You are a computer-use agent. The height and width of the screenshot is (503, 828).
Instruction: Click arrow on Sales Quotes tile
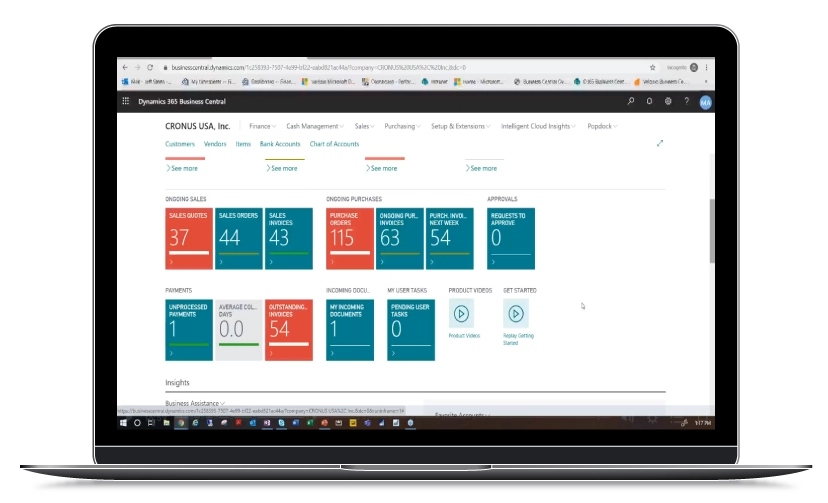point(171,262)
